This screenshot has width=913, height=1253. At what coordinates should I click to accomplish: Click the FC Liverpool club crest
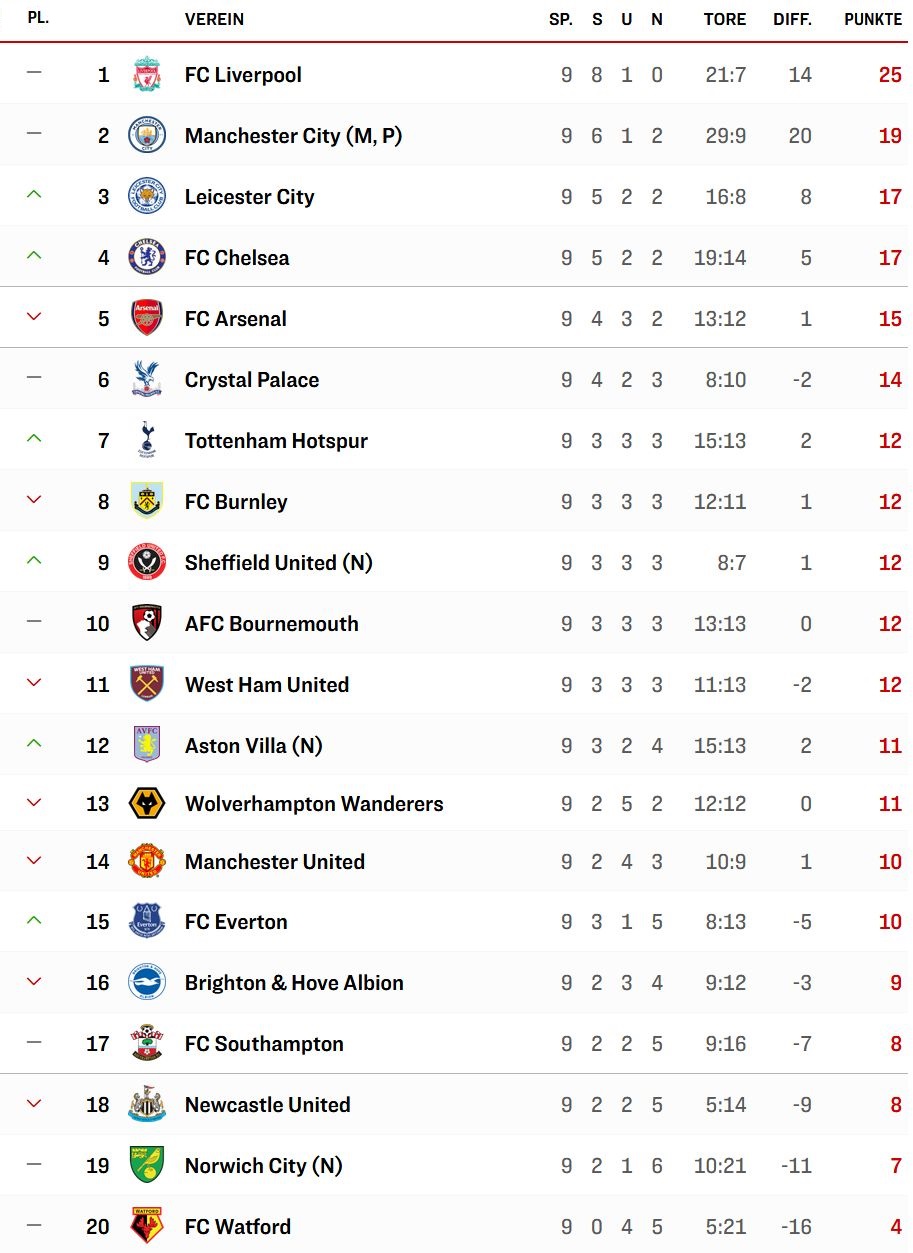tap(147, 75)
